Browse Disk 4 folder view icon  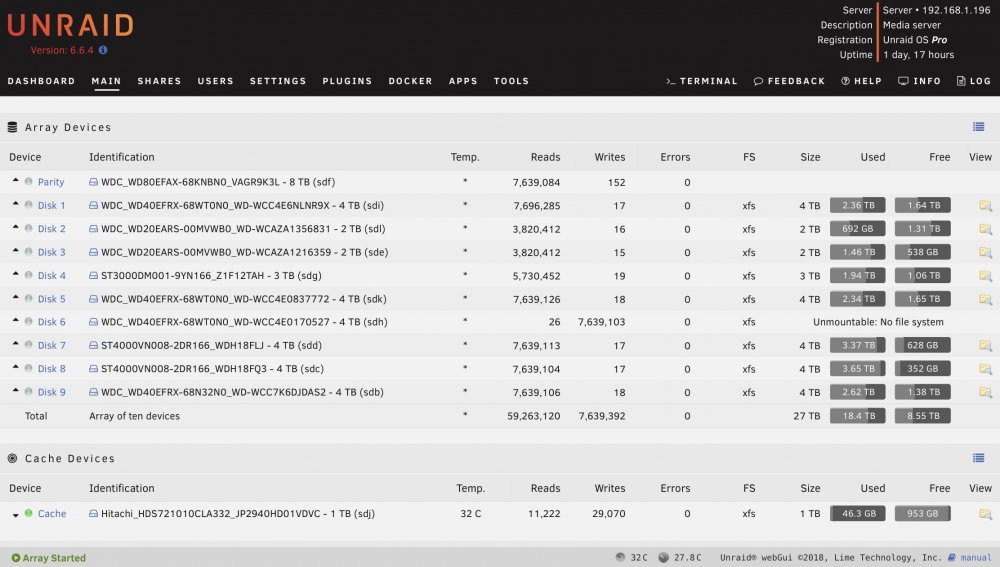[985, 276]
